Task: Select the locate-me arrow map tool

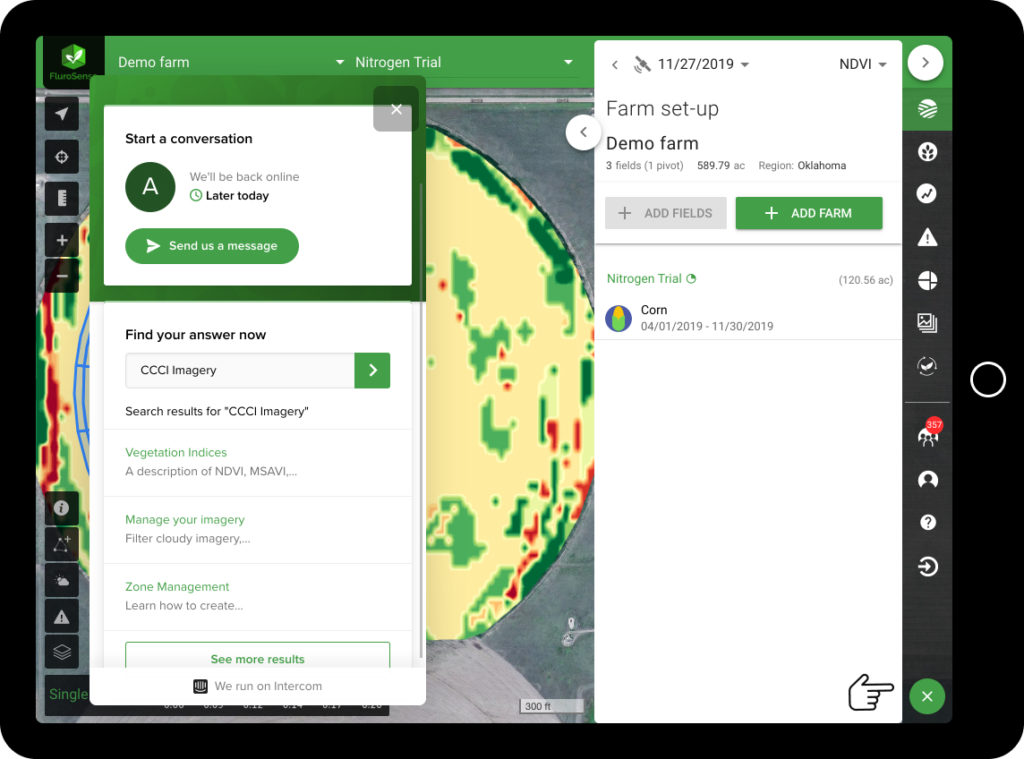Action: coord(62,114)
